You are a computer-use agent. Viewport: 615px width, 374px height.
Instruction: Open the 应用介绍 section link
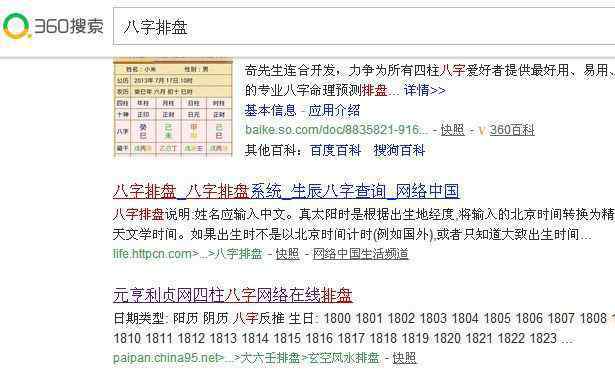(334, 111)
